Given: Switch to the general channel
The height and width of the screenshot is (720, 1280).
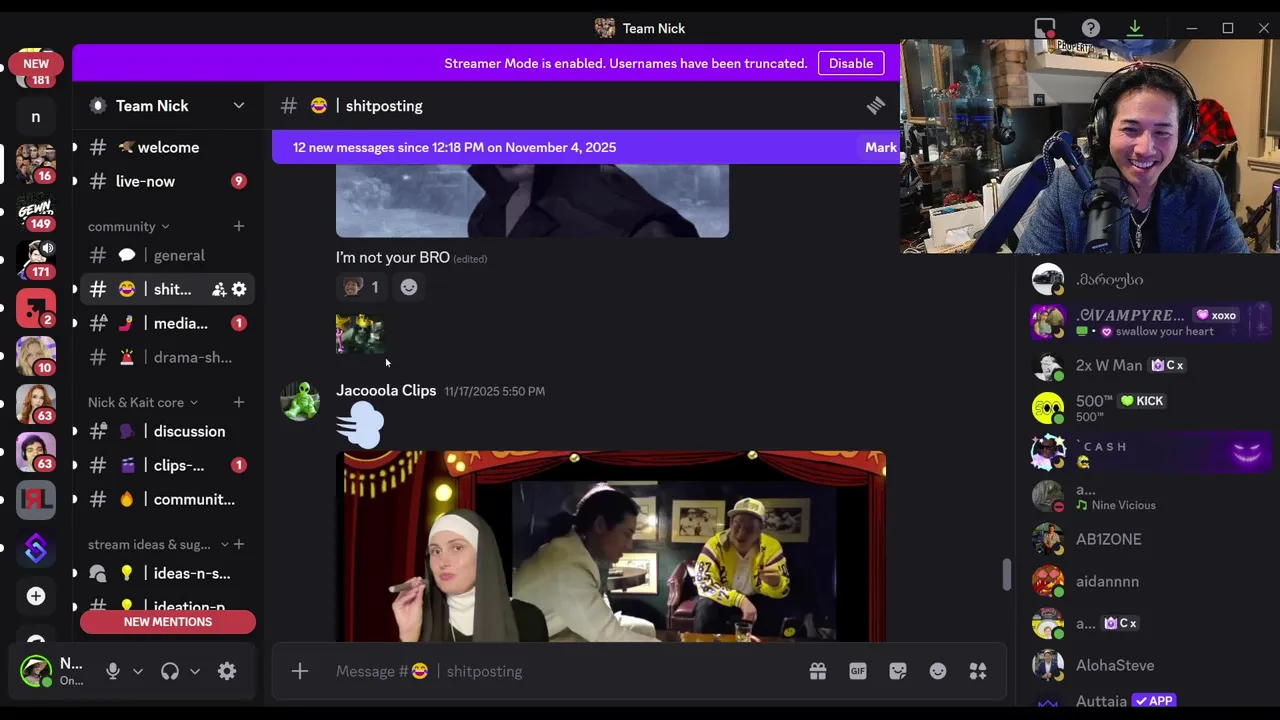Looking at the screenshot, I should click(167, 255).
